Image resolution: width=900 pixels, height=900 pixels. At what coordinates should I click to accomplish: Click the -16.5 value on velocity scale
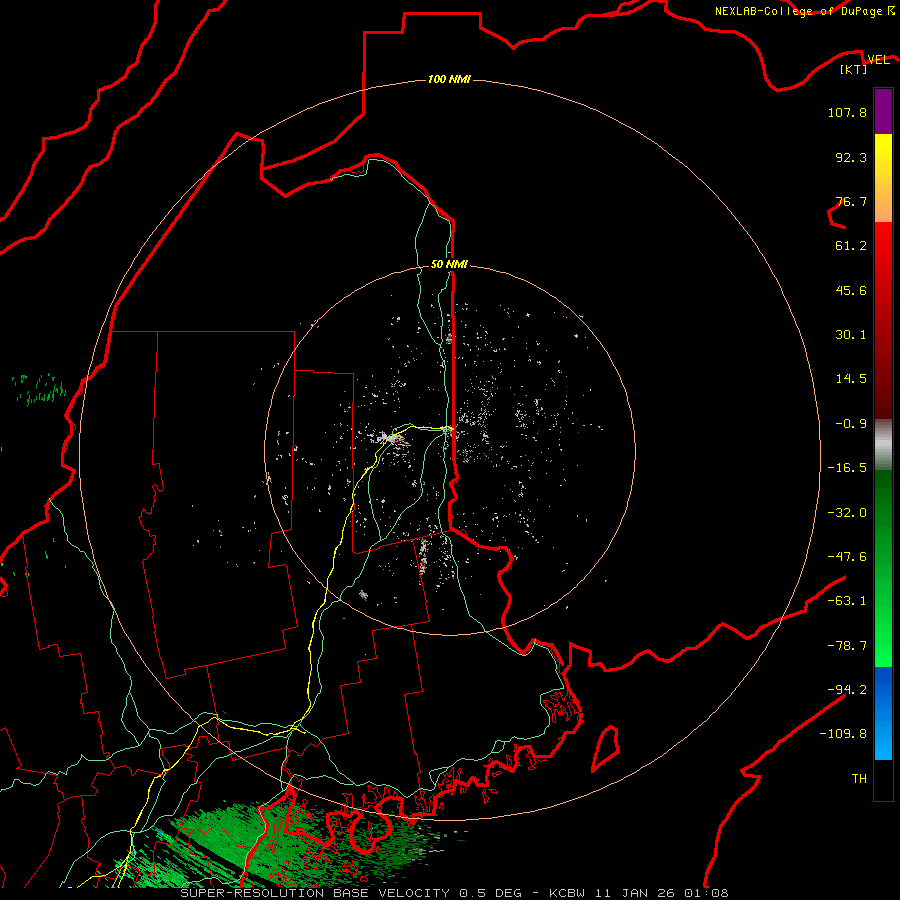click(x=847, y=468)
